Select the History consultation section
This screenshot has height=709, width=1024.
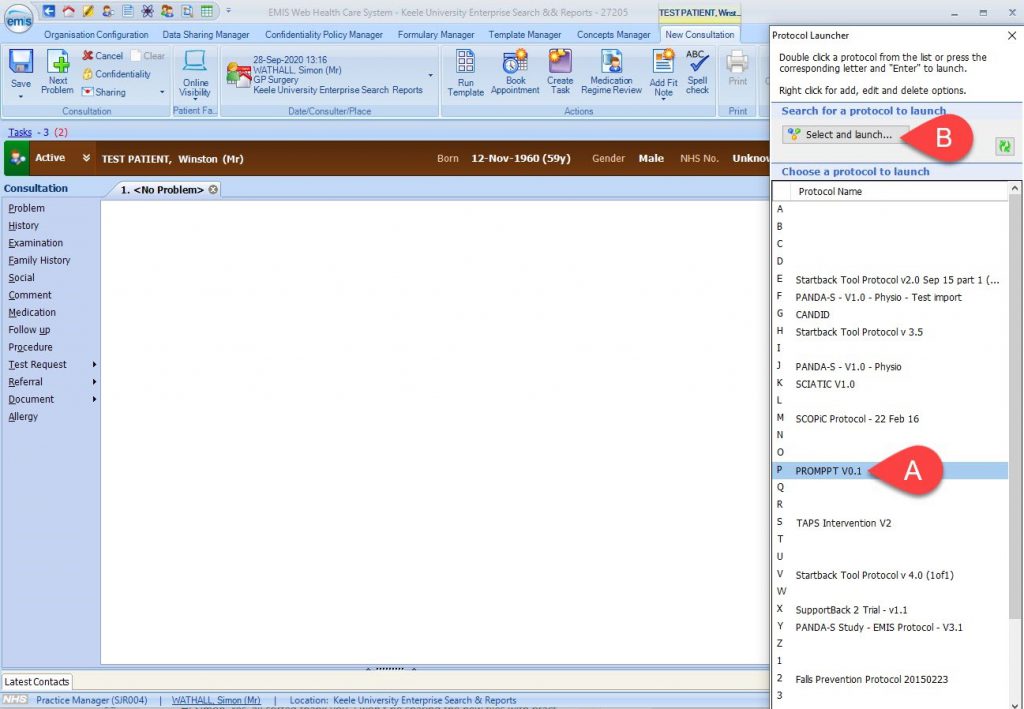[x=24, y=225]
